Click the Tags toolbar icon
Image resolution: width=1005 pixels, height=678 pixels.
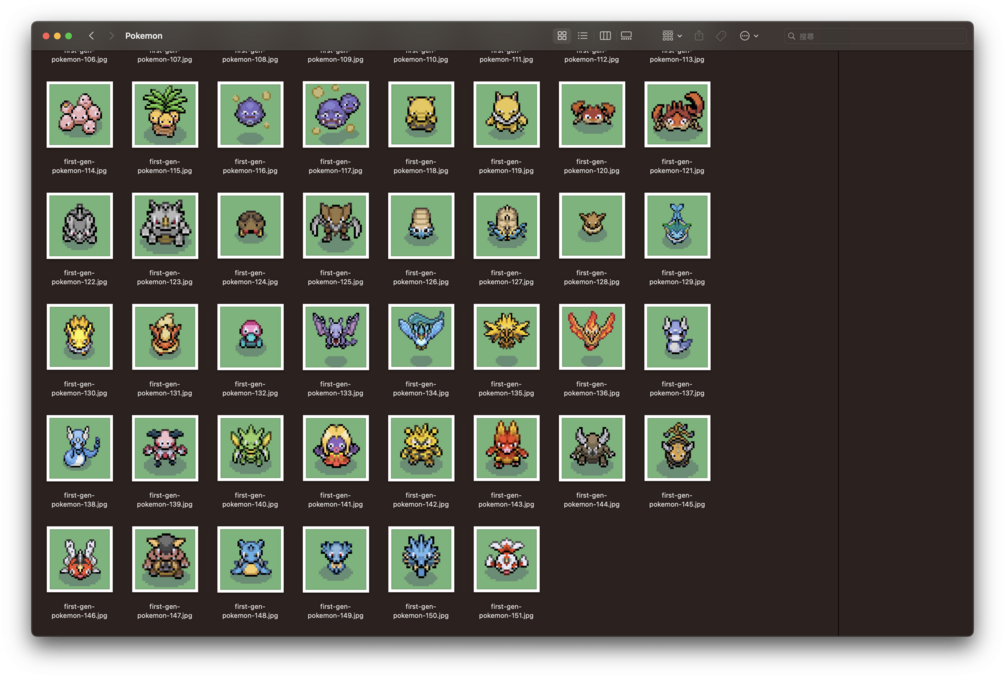coord(721,36)
